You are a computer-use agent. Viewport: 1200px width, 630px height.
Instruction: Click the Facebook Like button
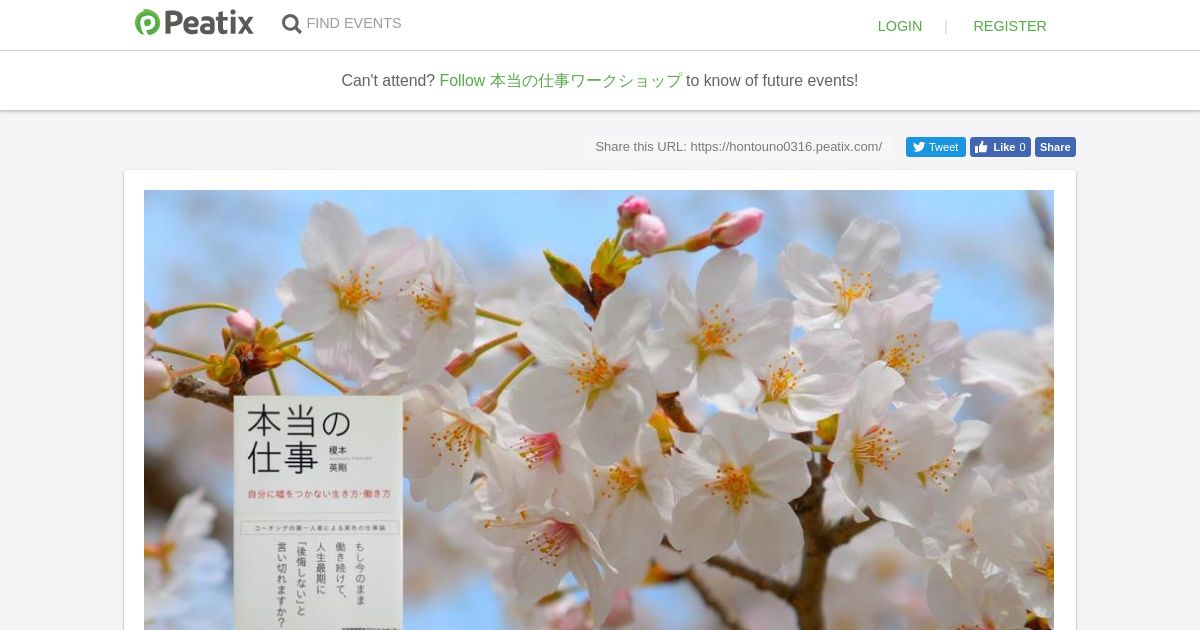coord(1000,147)
